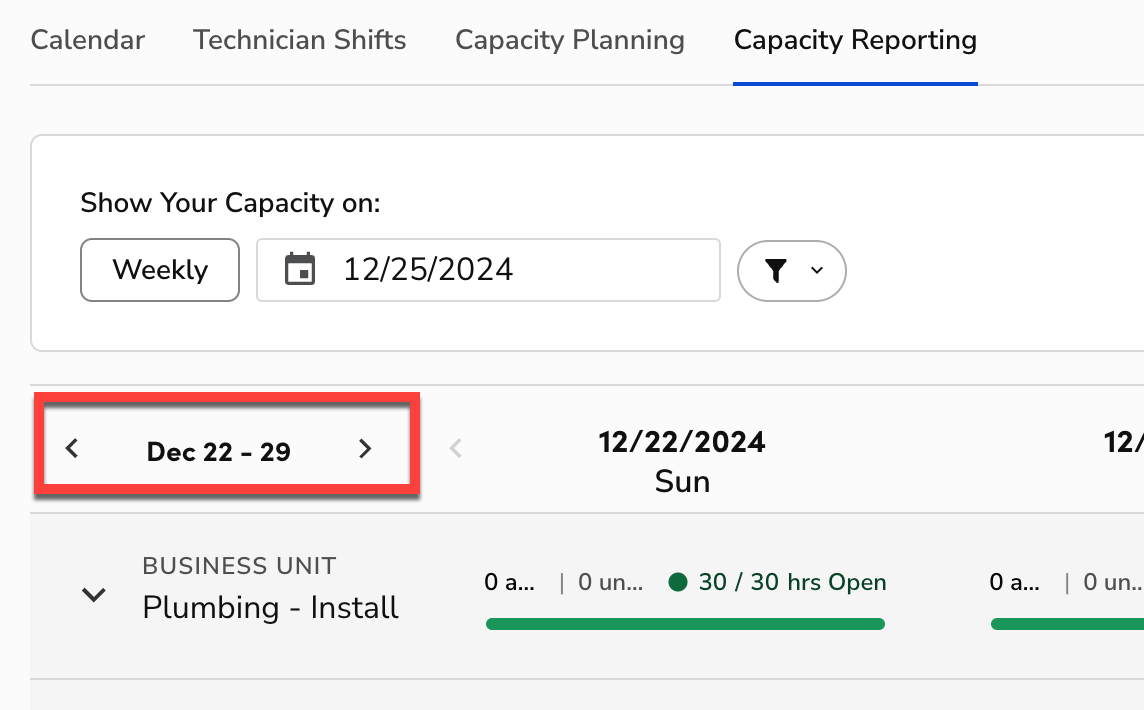Image resolution: width=1144 pixels, height=710 pixels.
Task: Open the Technician Shifts tab
Action: pos(299,40)
